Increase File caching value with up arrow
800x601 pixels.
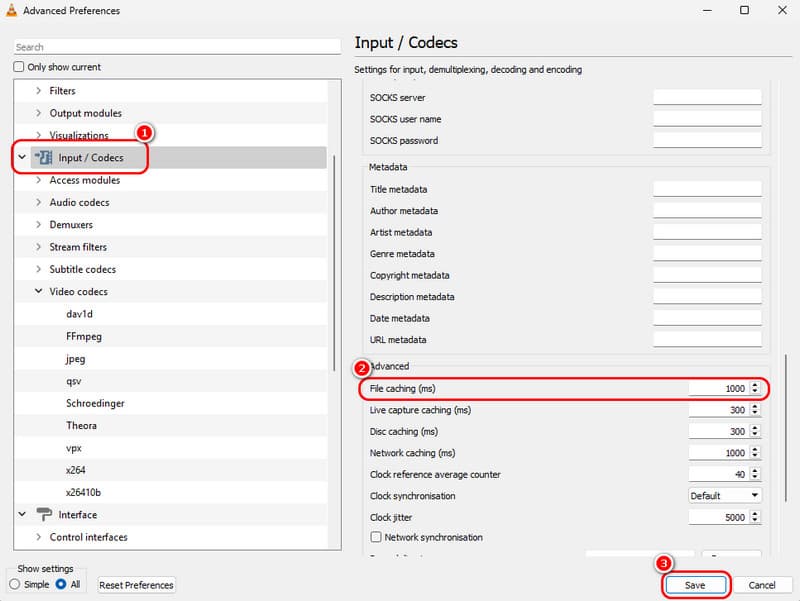pyautogui.click(x=755, y=384)
